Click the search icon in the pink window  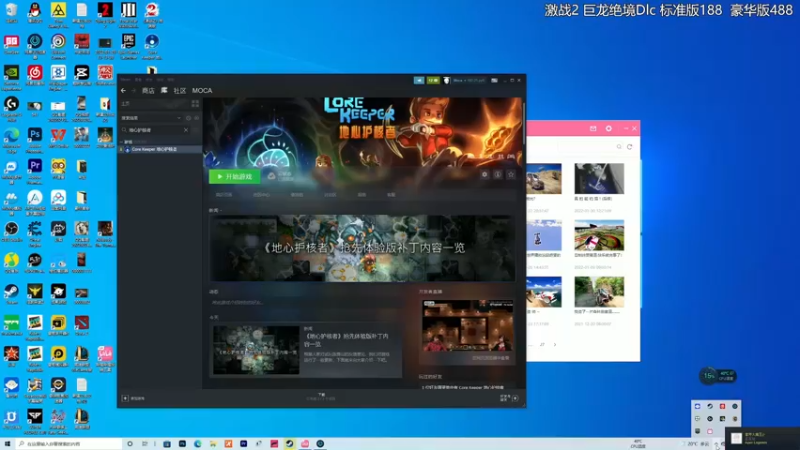(619, 147)
